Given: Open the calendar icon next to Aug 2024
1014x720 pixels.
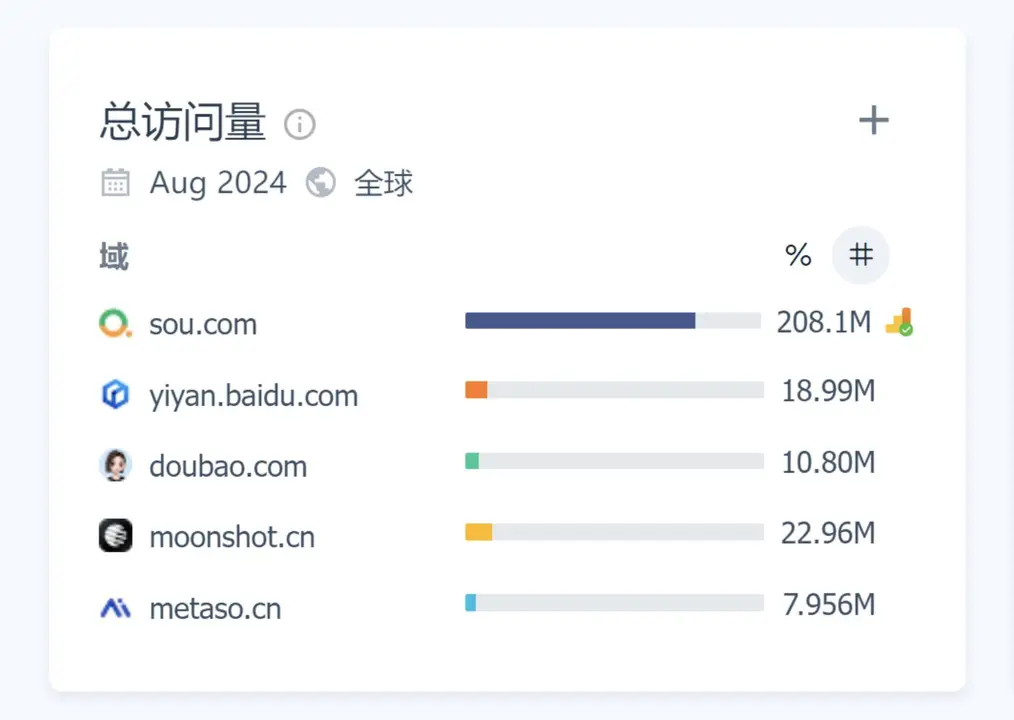Looking at the screenshot, I should tap(115, 182).
